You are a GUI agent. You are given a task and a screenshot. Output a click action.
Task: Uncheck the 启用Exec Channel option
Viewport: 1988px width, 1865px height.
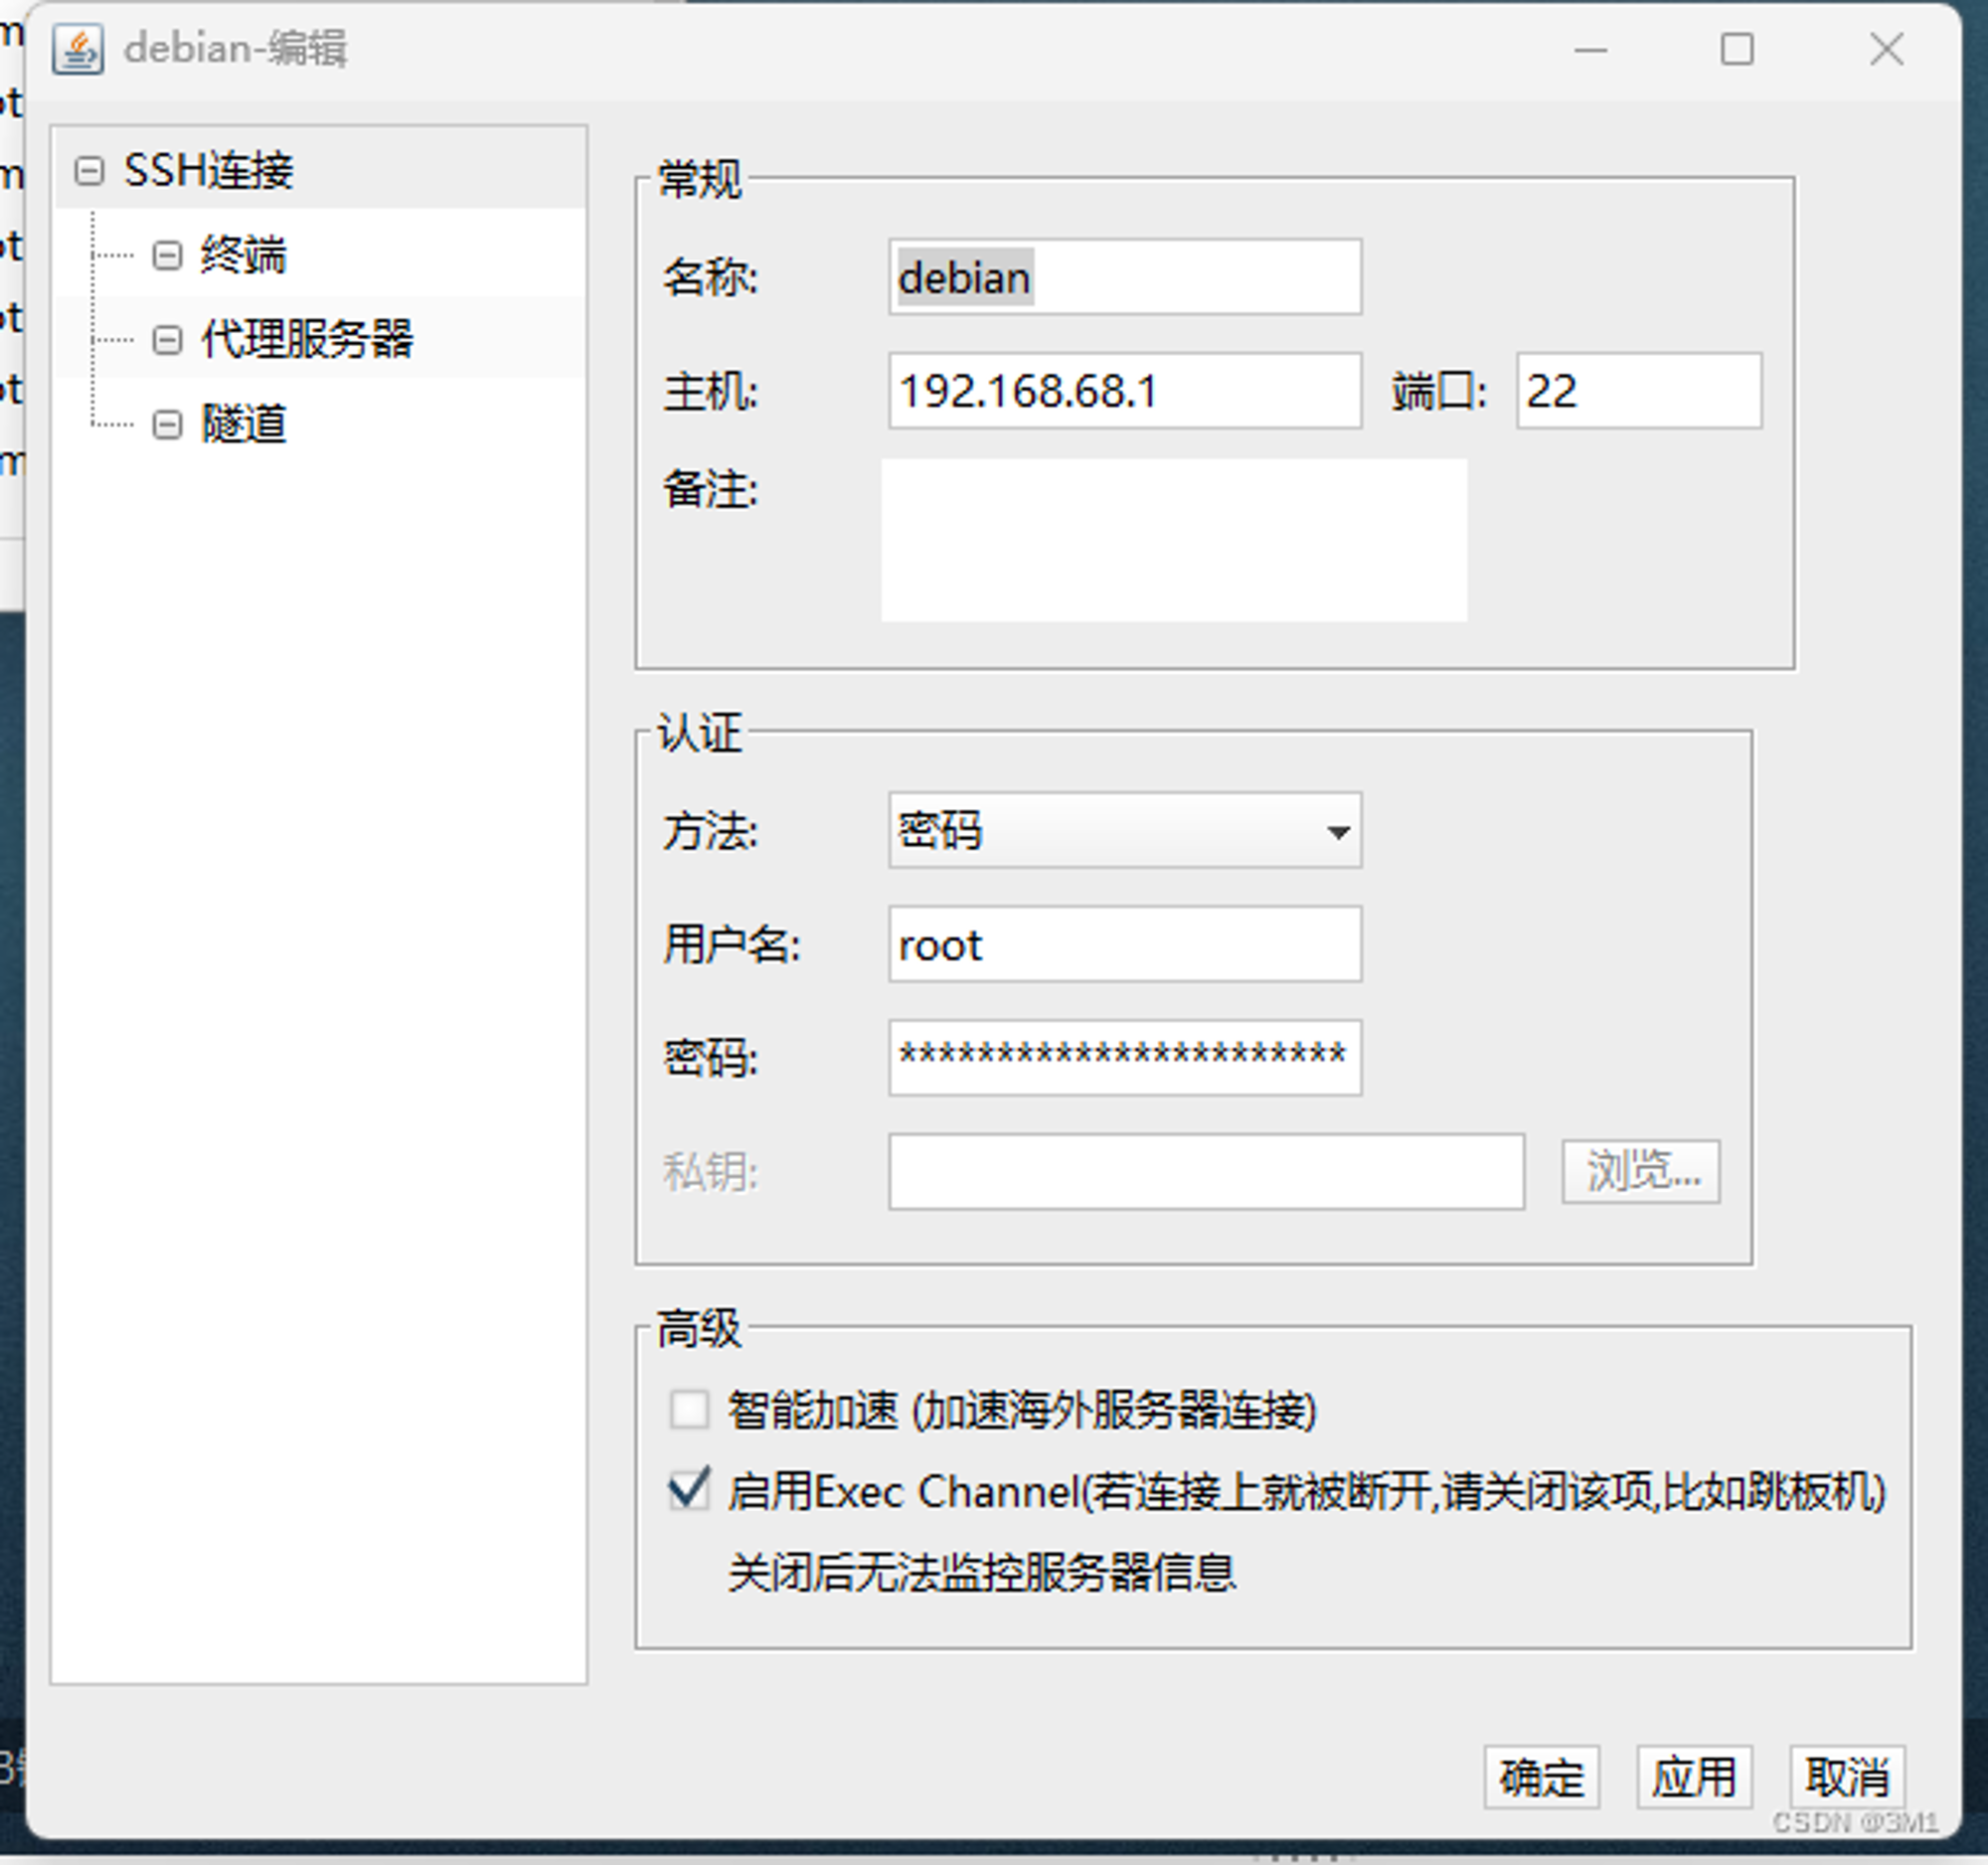pyautogui.click(x=689, y=1490)
